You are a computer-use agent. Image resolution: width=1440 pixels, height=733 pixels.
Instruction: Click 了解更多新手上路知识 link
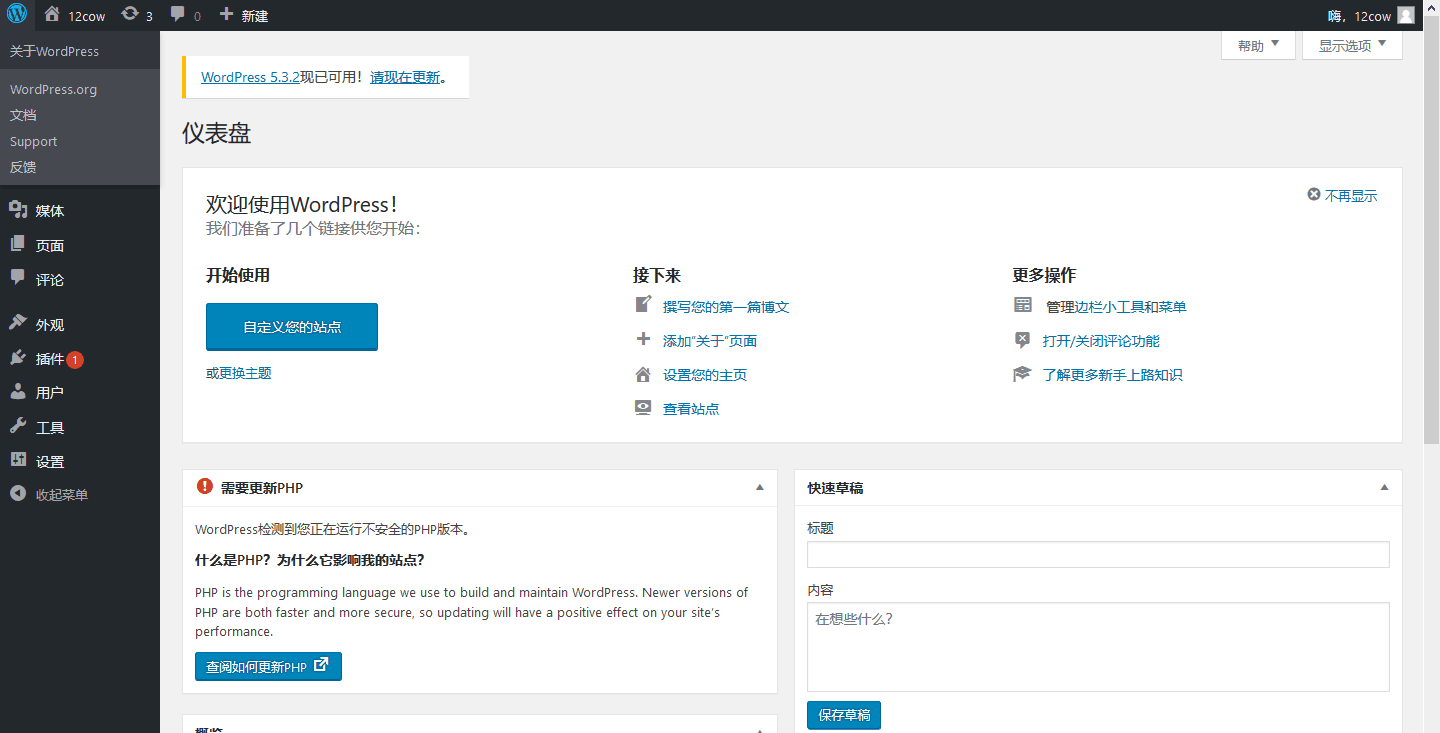1113,375
